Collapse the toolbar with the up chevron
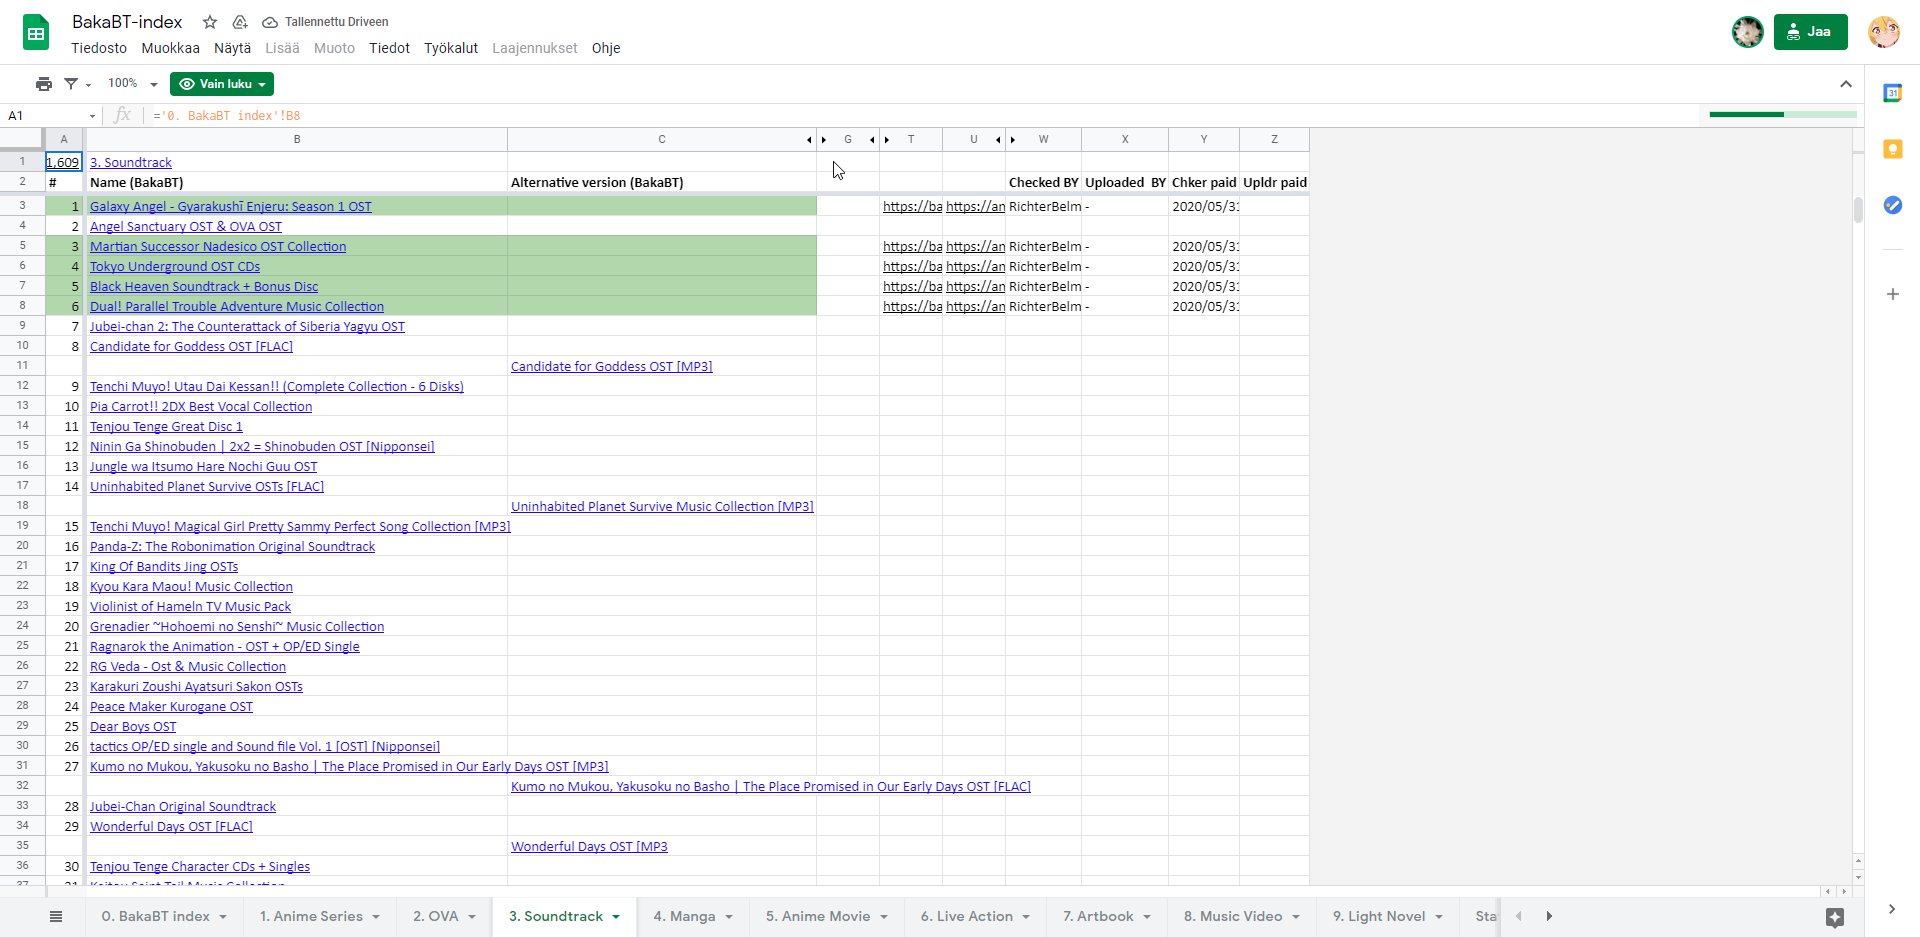Screen dimensions: 1920x937 (x=1846, y=84)
